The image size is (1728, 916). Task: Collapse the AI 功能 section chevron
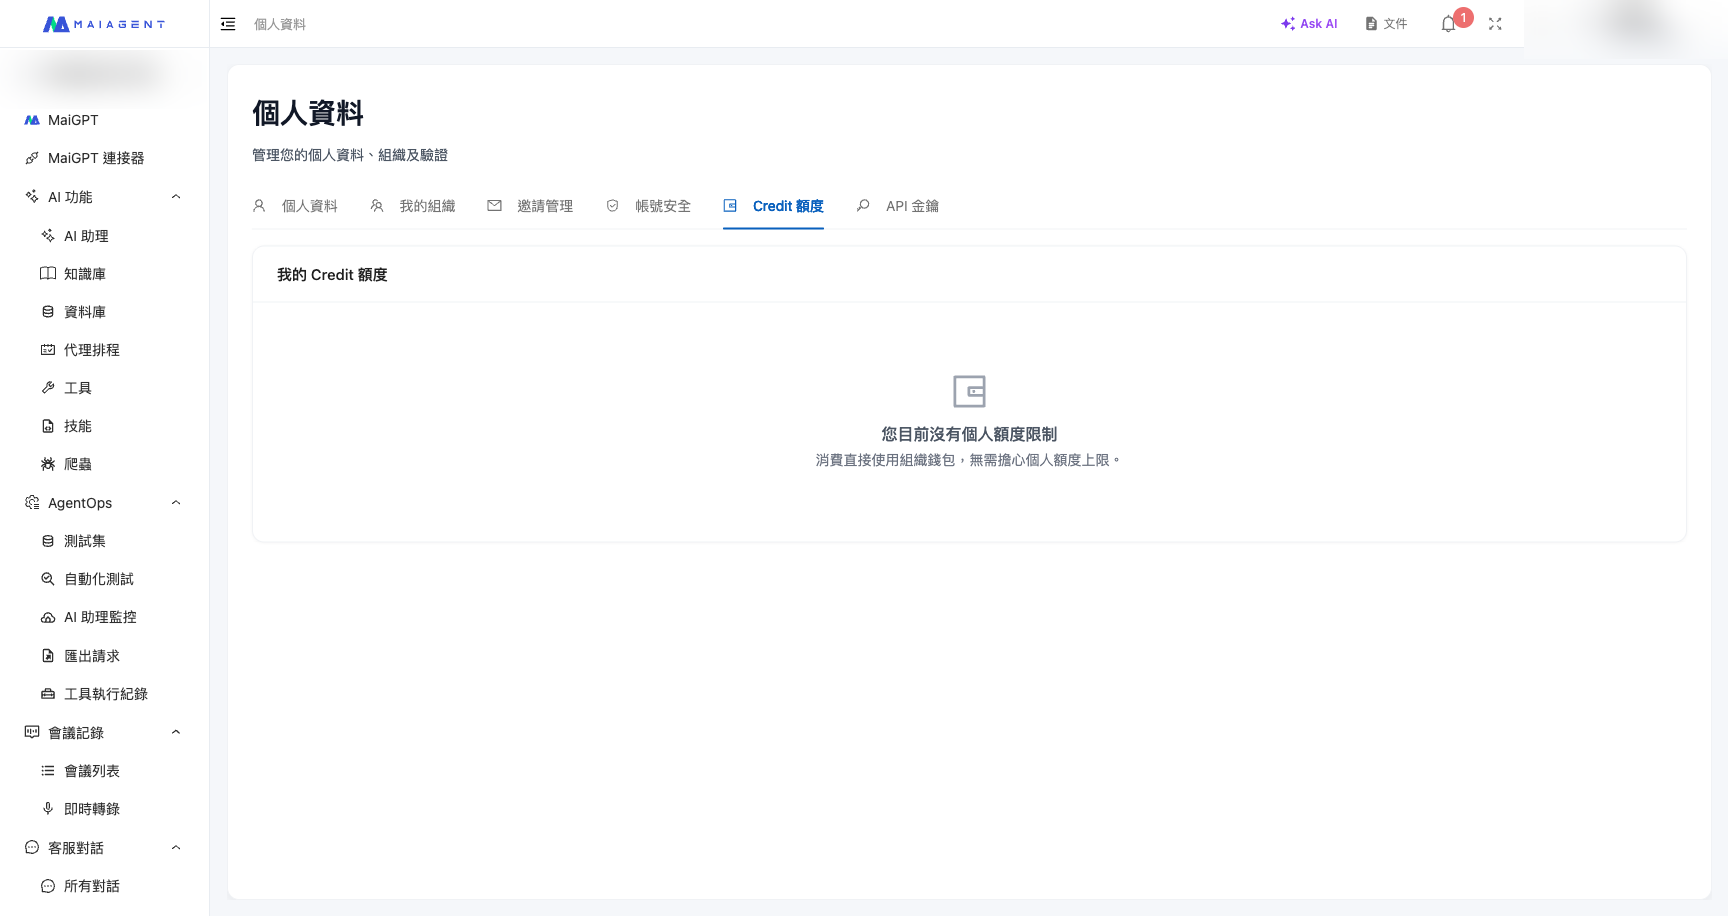(176, 197)
